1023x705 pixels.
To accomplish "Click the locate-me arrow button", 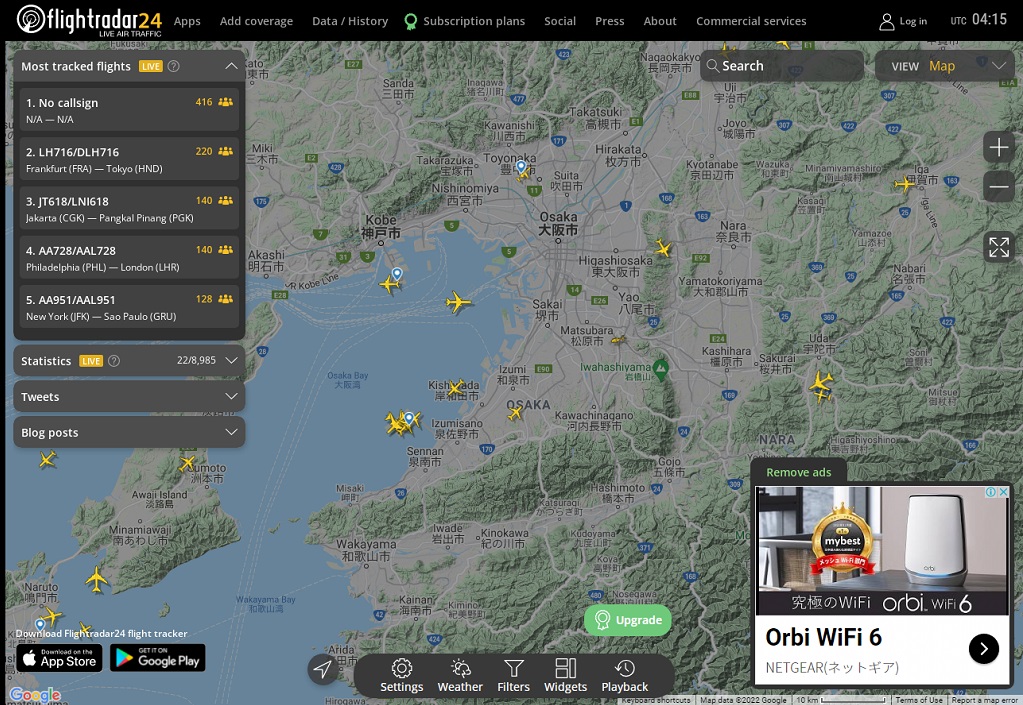I will (x=323, y=670).
